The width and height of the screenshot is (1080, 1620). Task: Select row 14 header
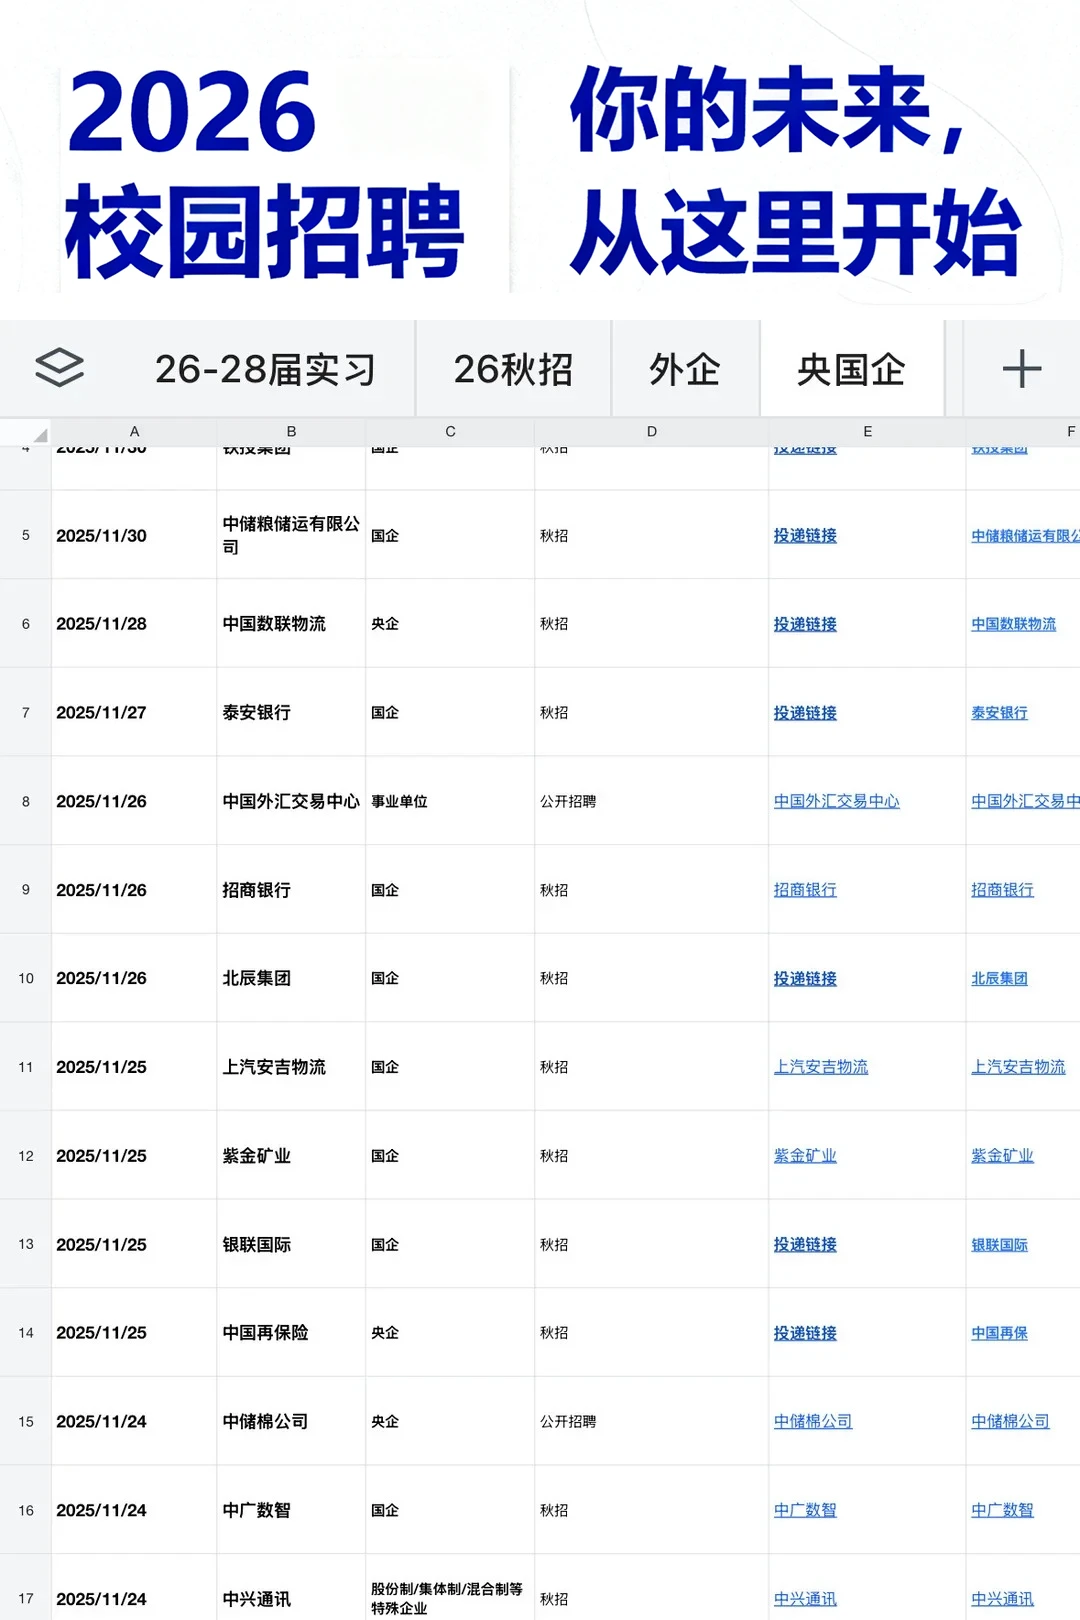pyautogui.click(x=26, y=1333)
